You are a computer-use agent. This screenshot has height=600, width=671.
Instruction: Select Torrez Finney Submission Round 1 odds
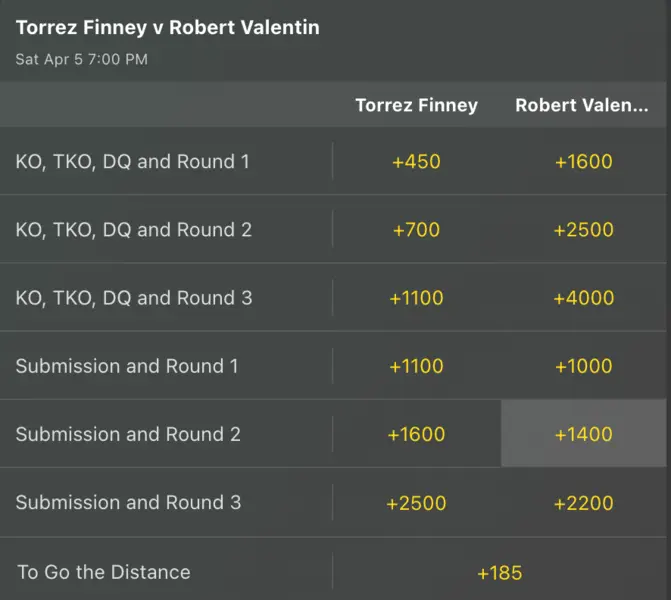(416, 366)
